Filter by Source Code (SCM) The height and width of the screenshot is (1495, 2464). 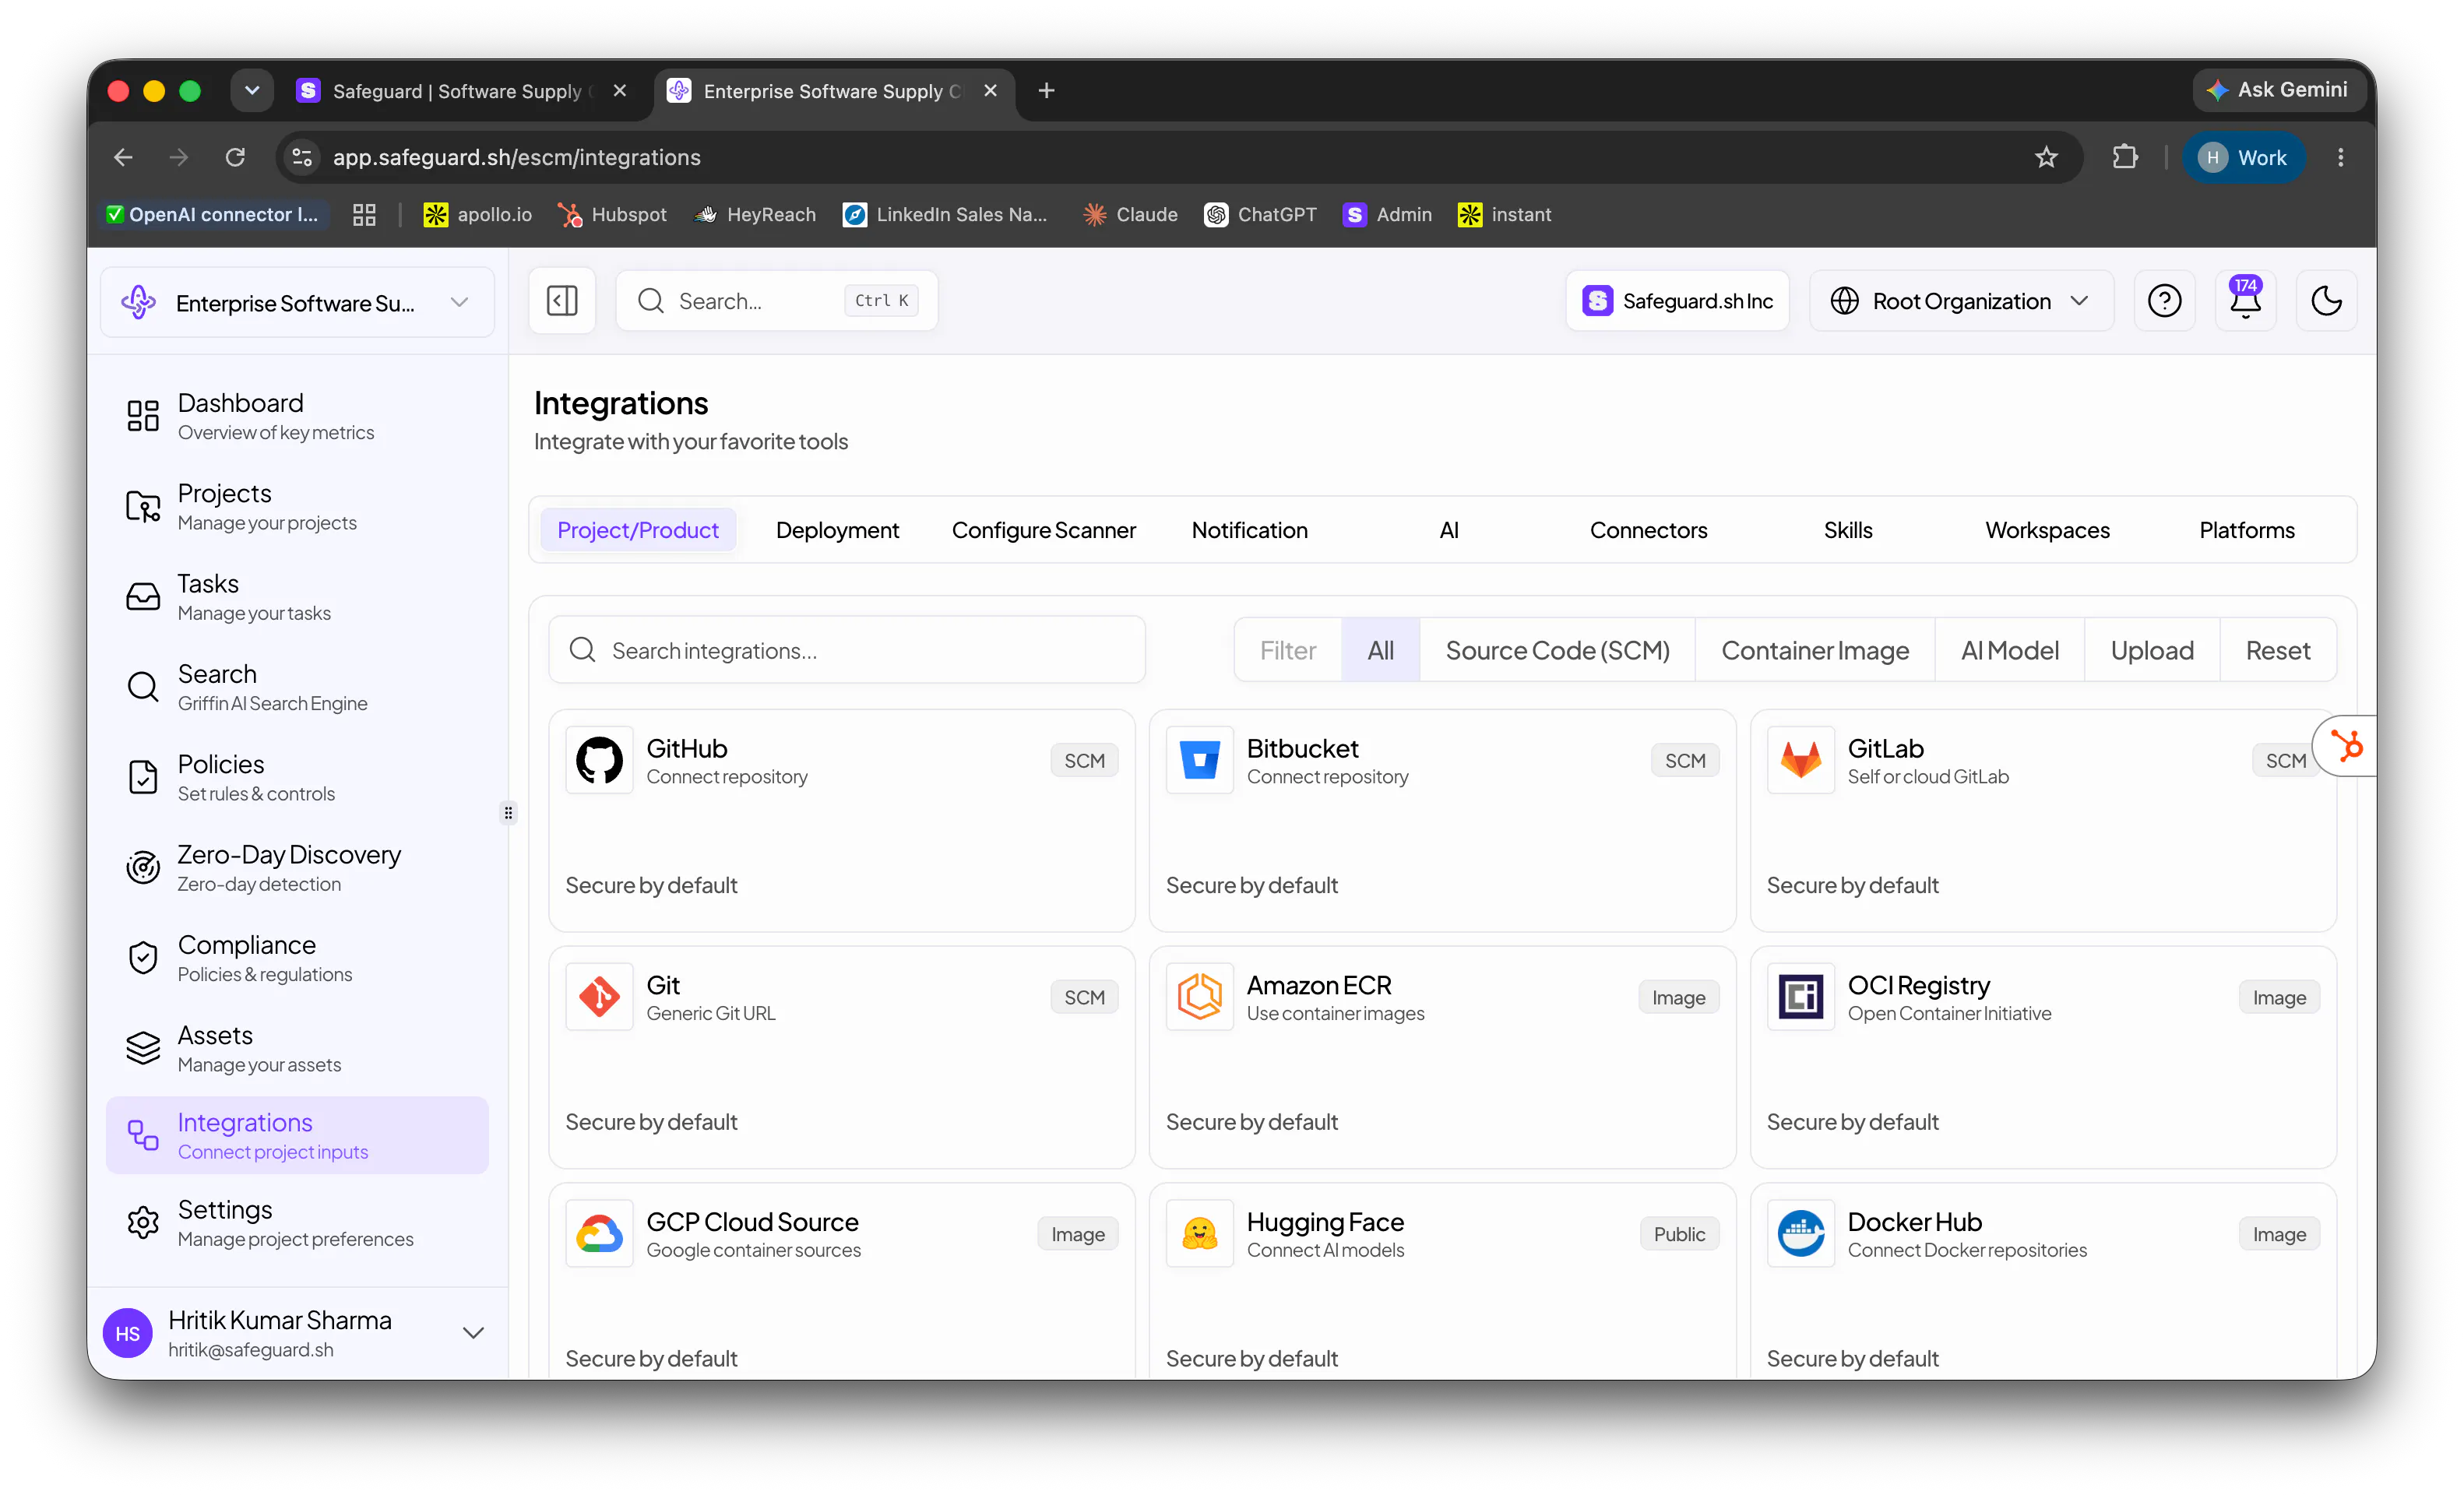[x=1557, y=650]
